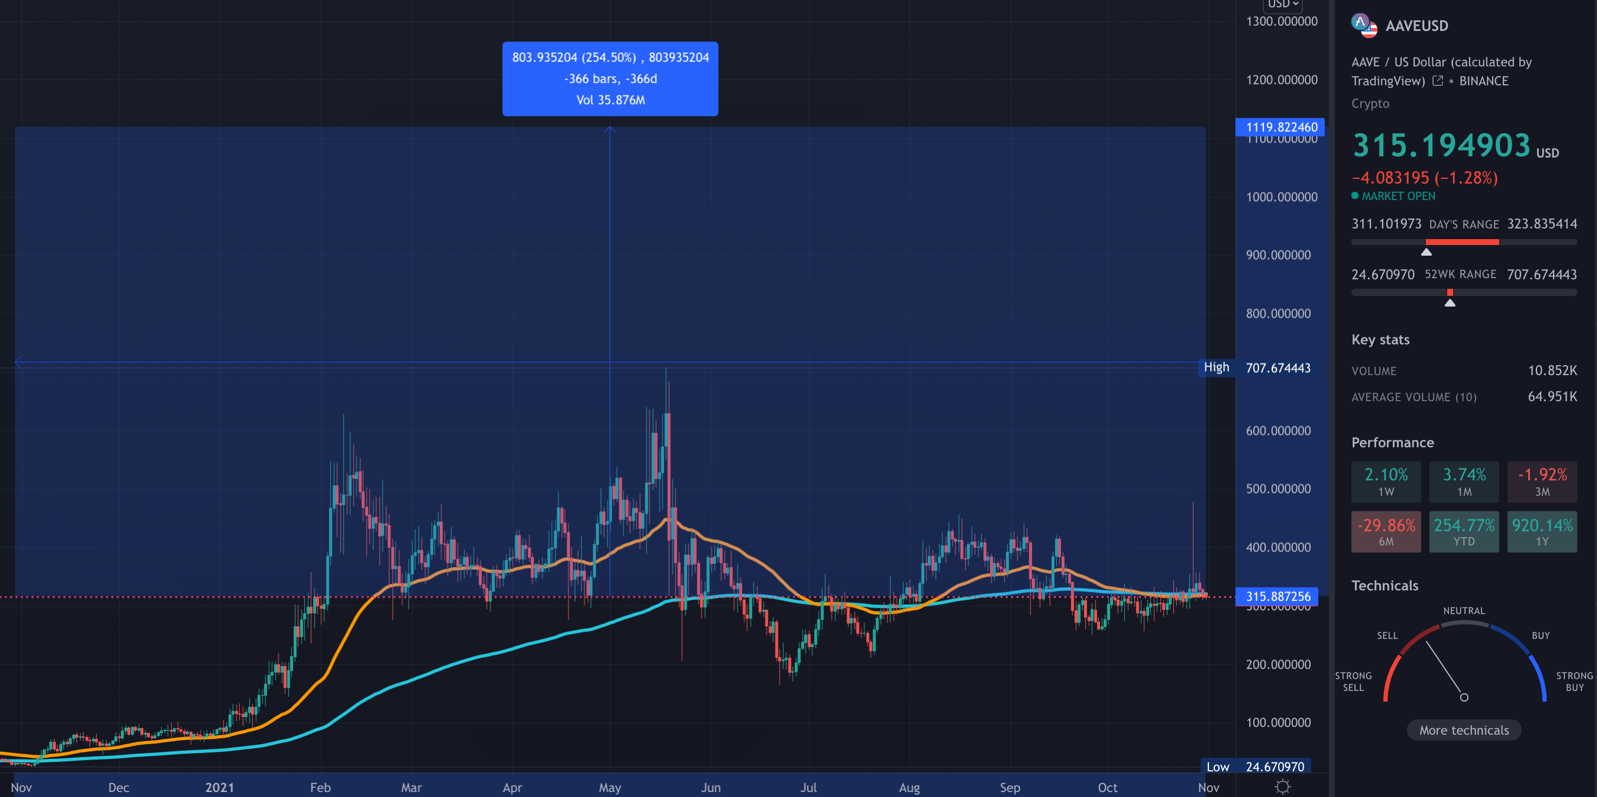The height and width of the screenshot is (797, 1597).
Task: Click the 1000.000000 price scale label
Action: (x=1282, y=197)
